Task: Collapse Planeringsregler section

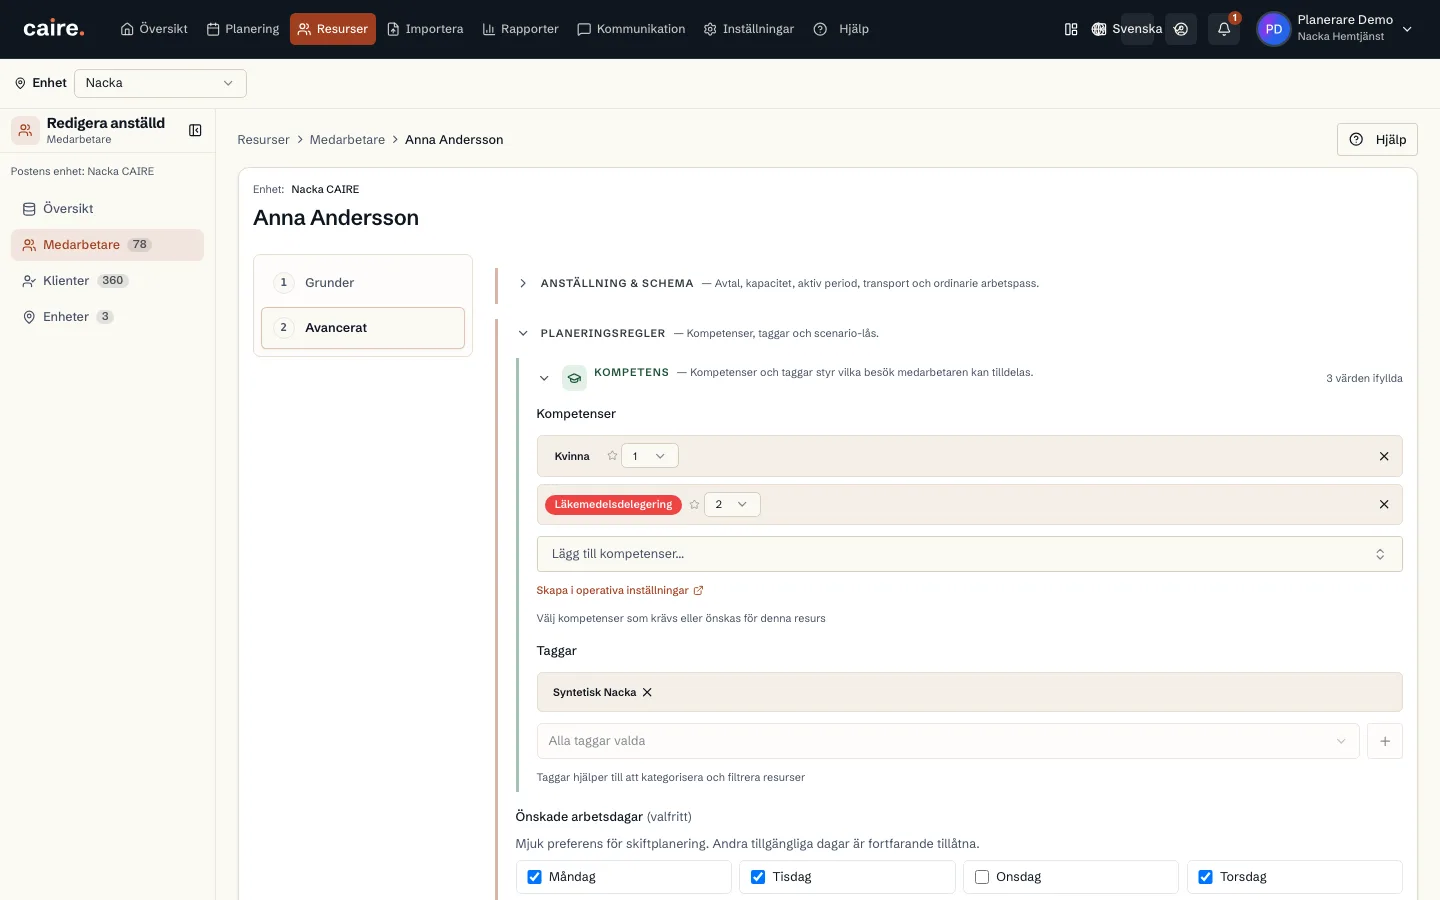Action: coord(523,334)
